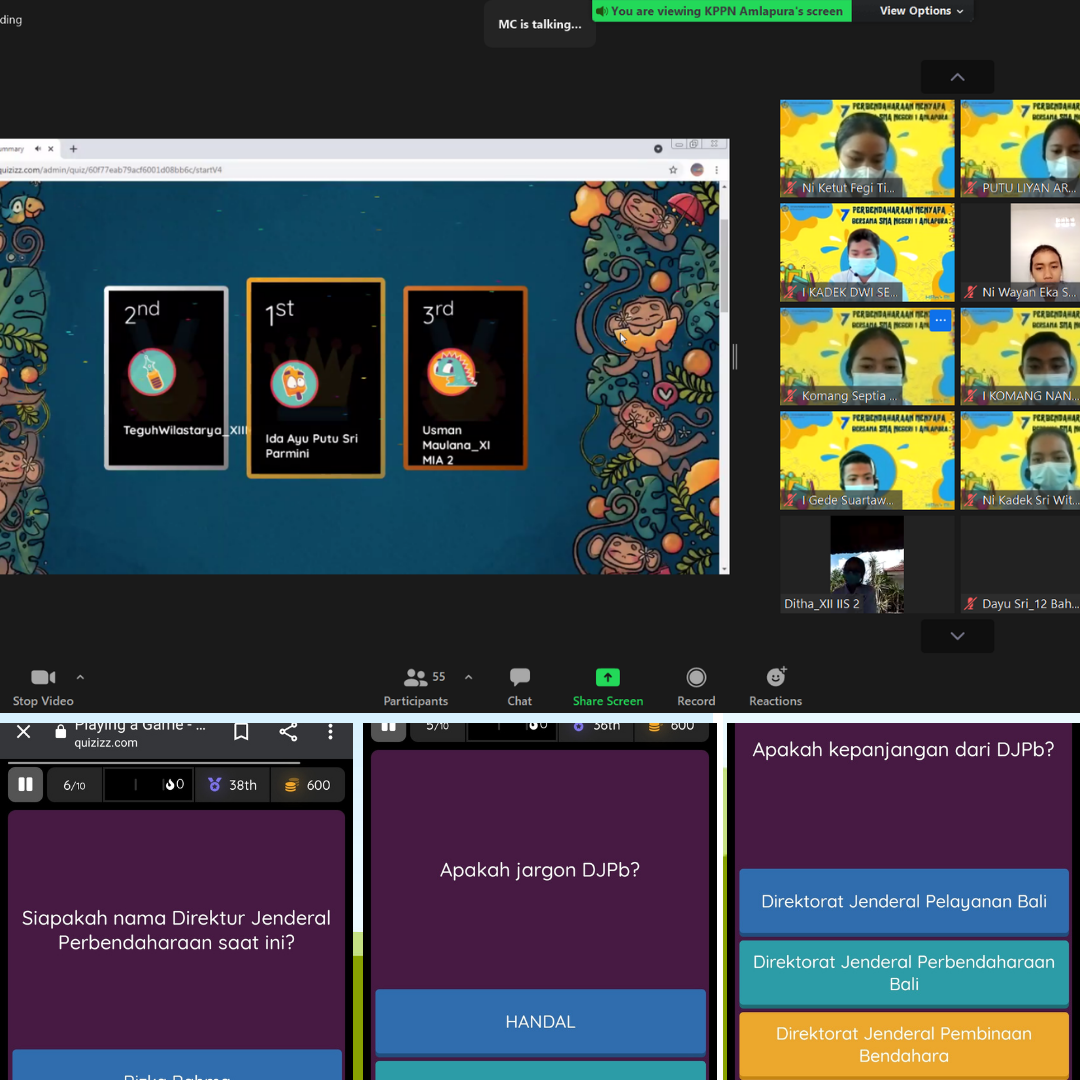The height and width of the screenshot is (1080, 1080).
Task: Open the Chat panel
Action: tap(519, 687)
